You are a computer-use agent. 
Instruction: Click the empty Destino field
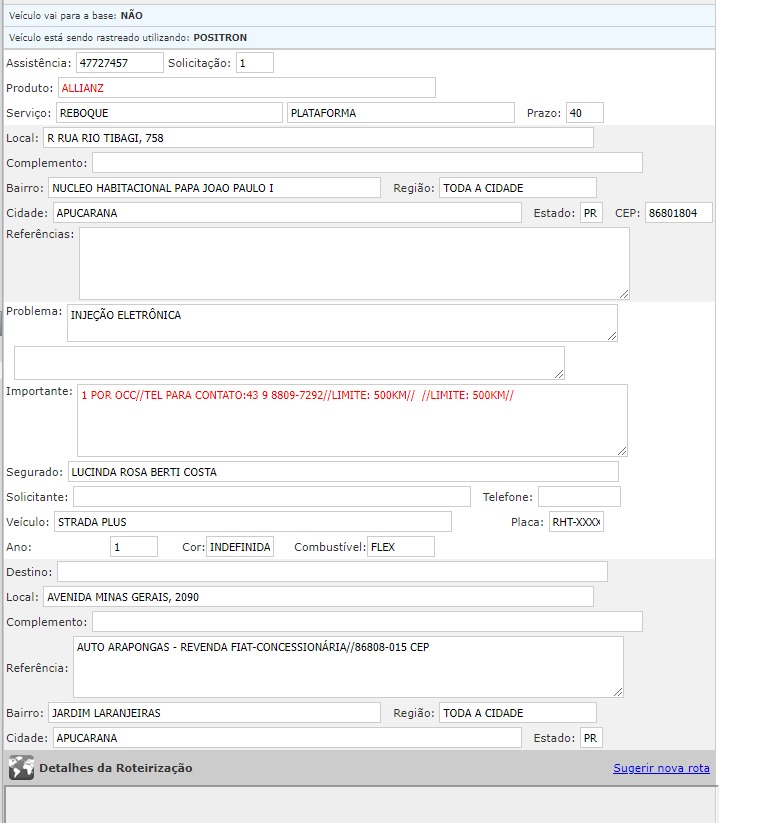click(332, 572)
